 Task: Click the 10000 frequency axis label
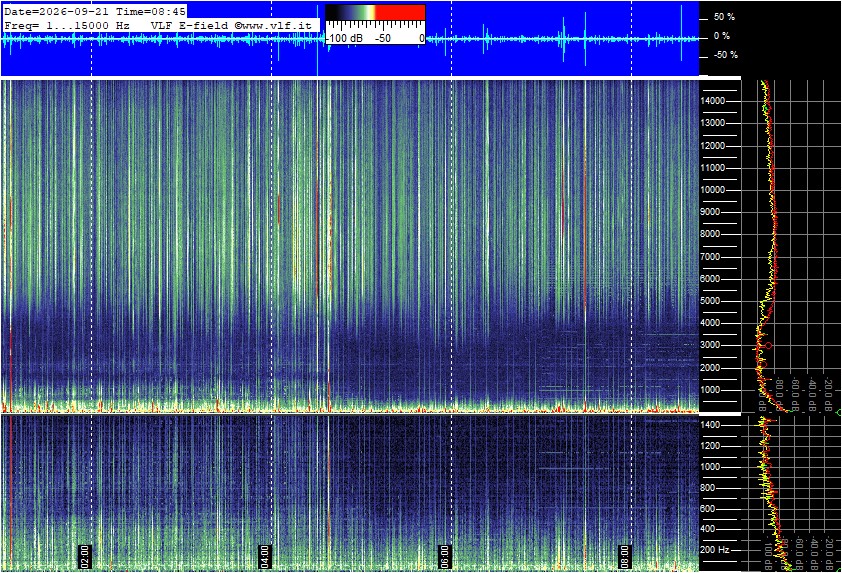(714, 190)
